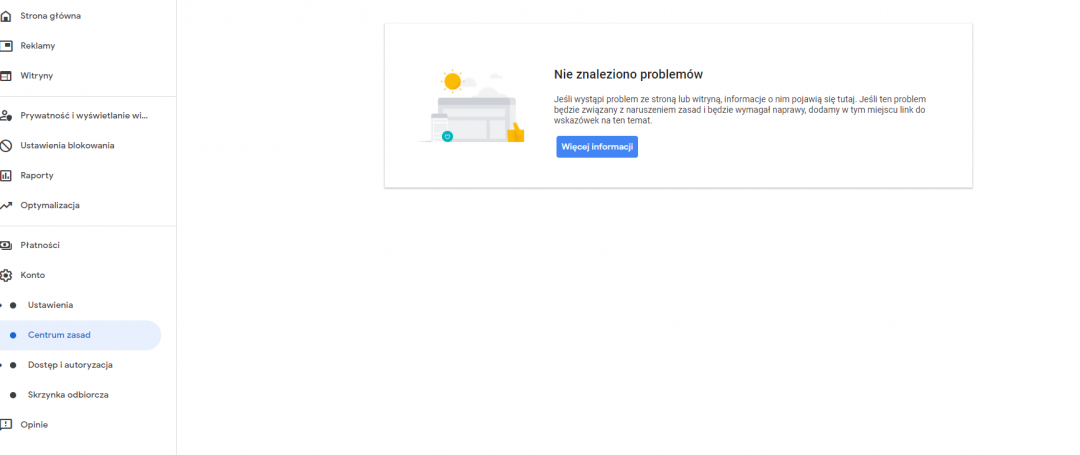
Task: Open Skrzynka odbiorcza in the sidebar
Action: coord(68,395)
